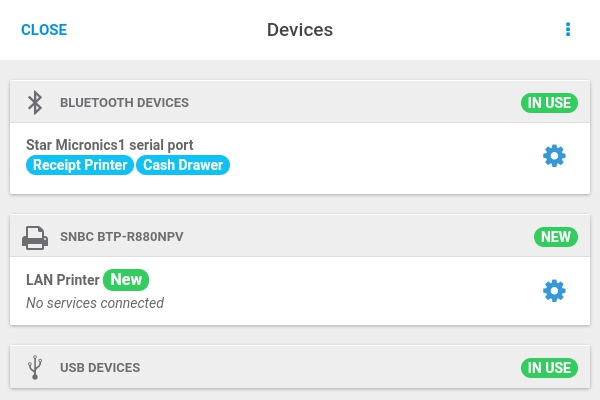Screen dimensions: 600x400
Task: Open settings gear for Star Micronics1 serial port
Action: 554,156
